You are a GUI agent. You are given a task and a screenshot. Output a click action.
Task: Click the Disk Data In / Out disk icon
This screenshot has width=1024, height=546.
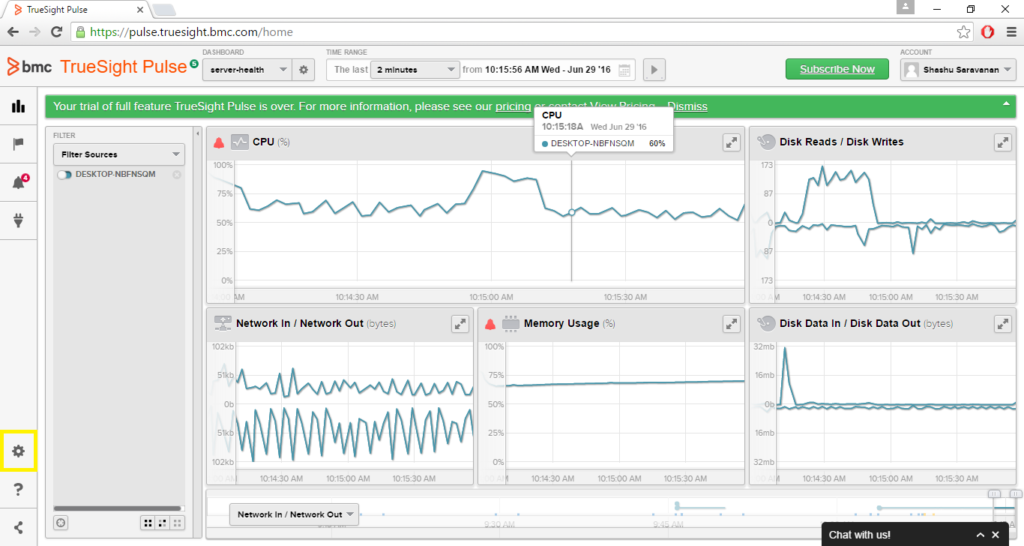click(x=765, y=323)
